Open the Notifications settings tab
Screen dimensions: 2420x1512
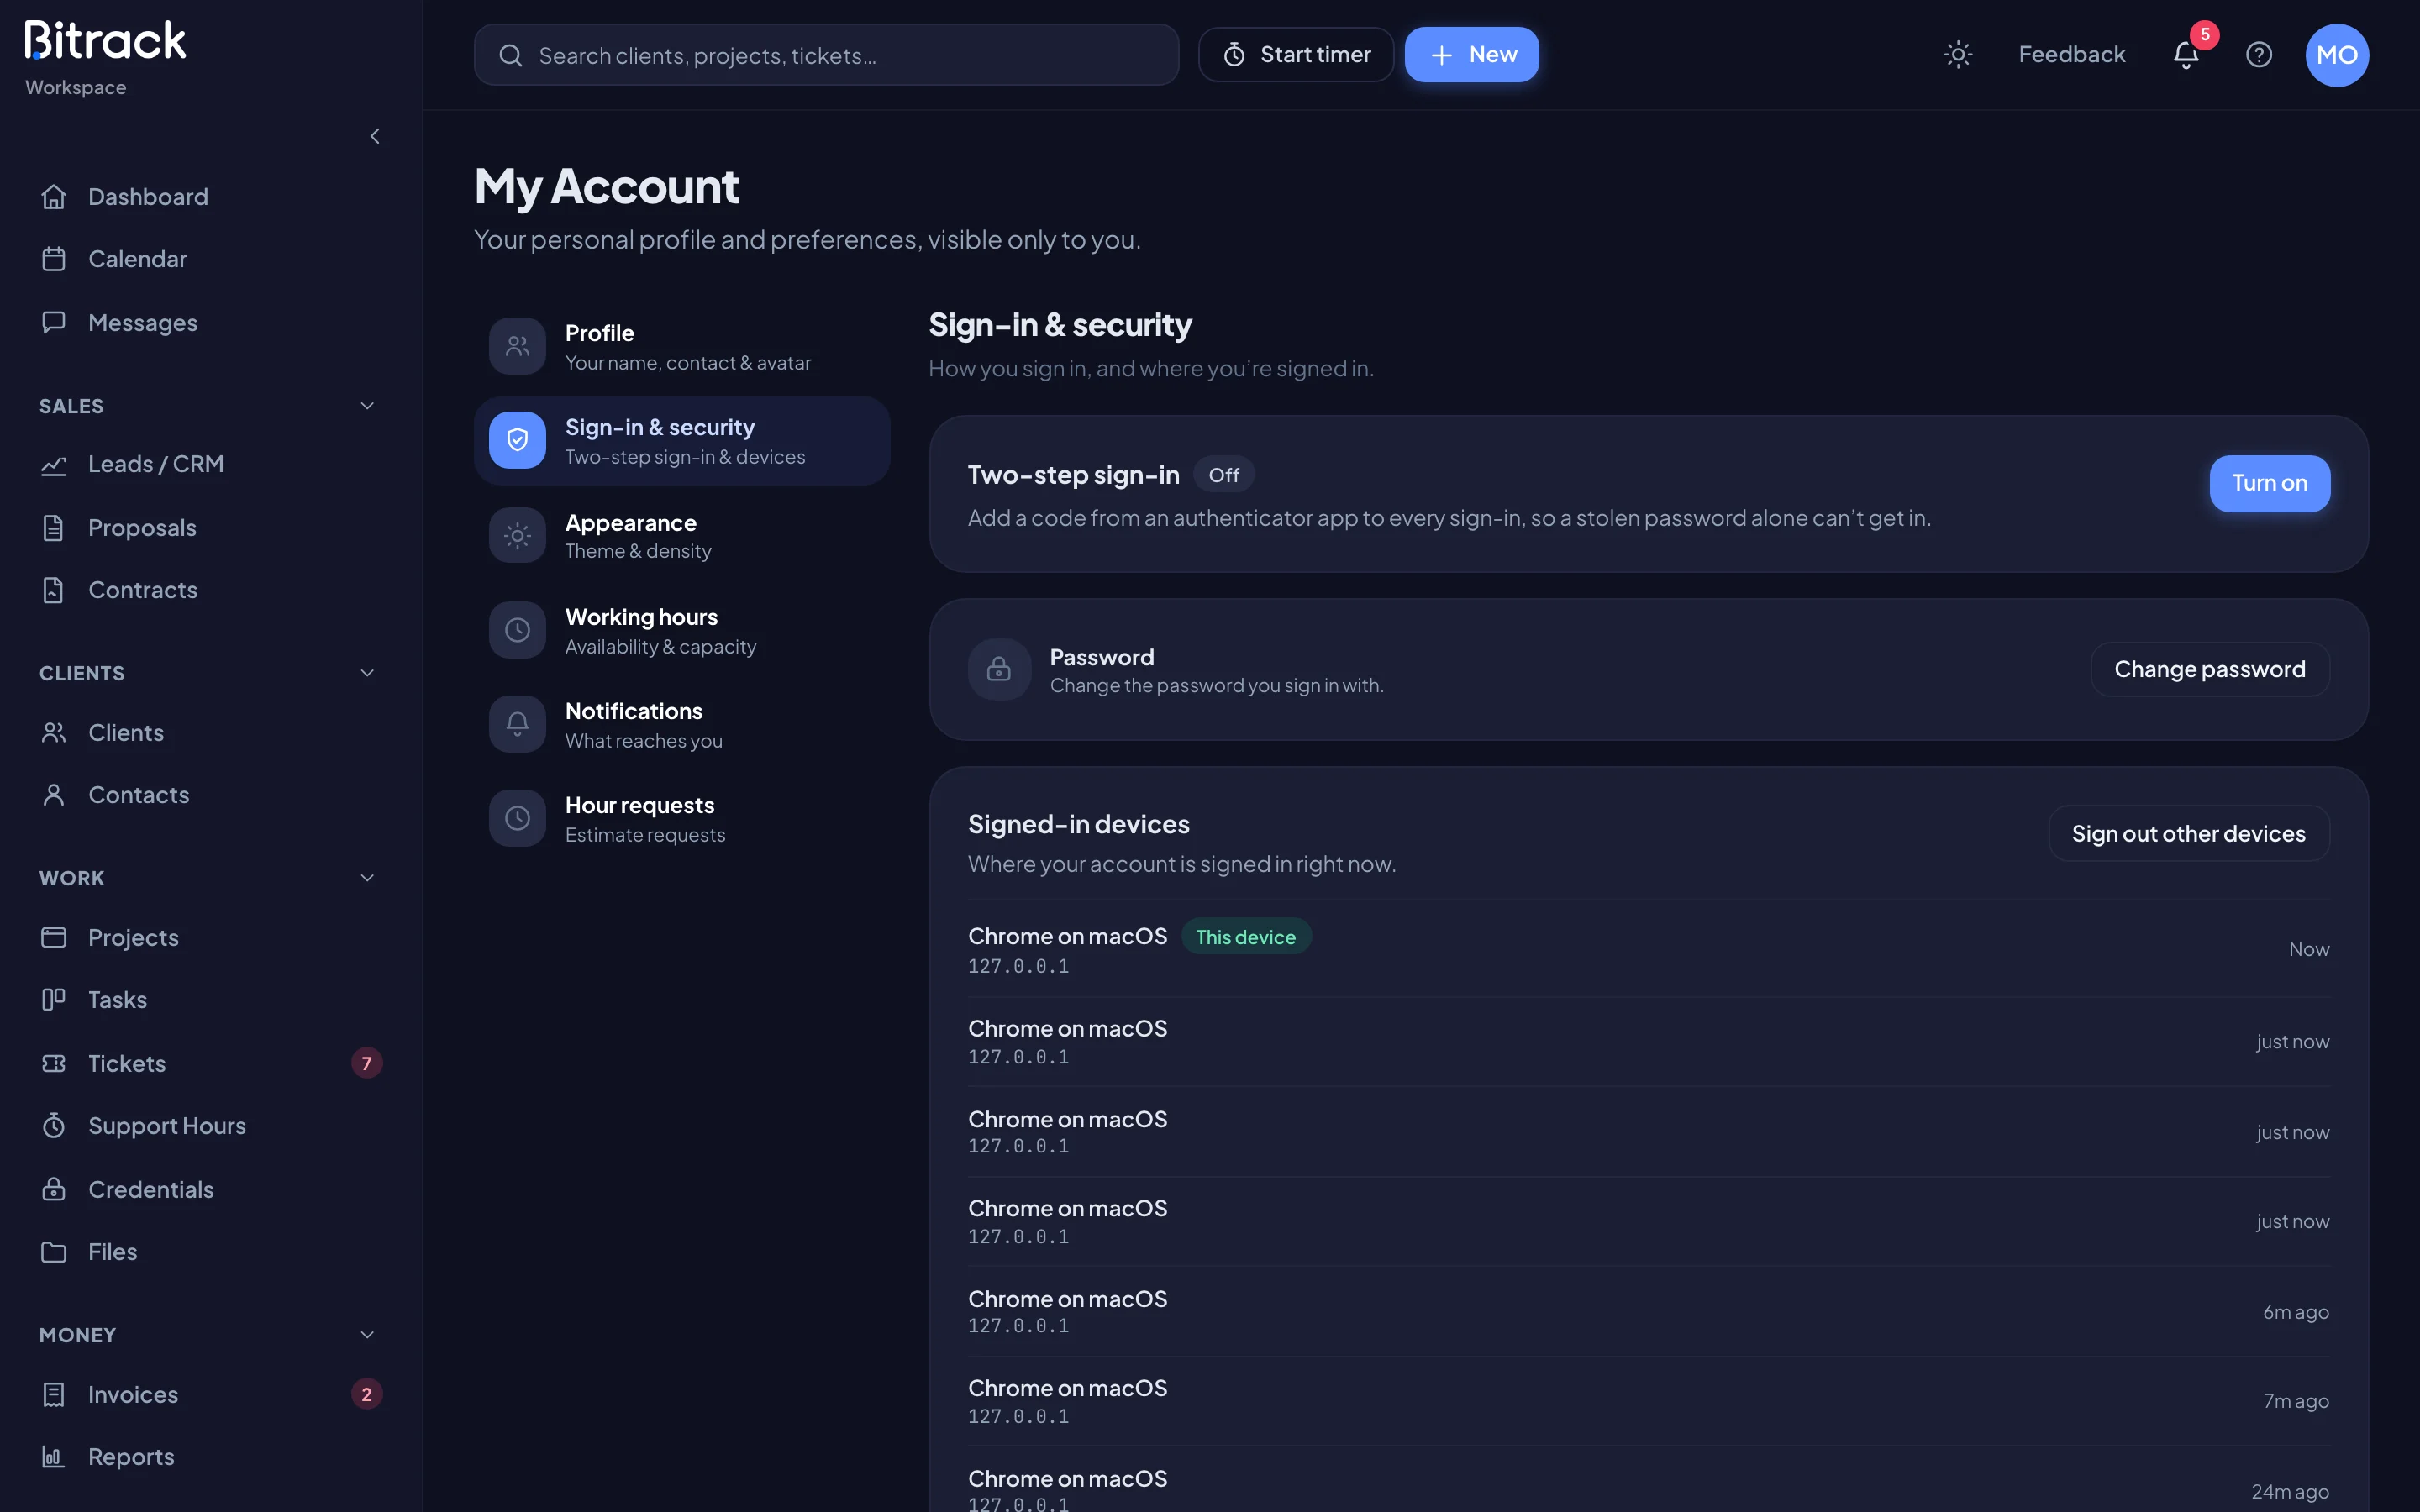pos(682,725)
